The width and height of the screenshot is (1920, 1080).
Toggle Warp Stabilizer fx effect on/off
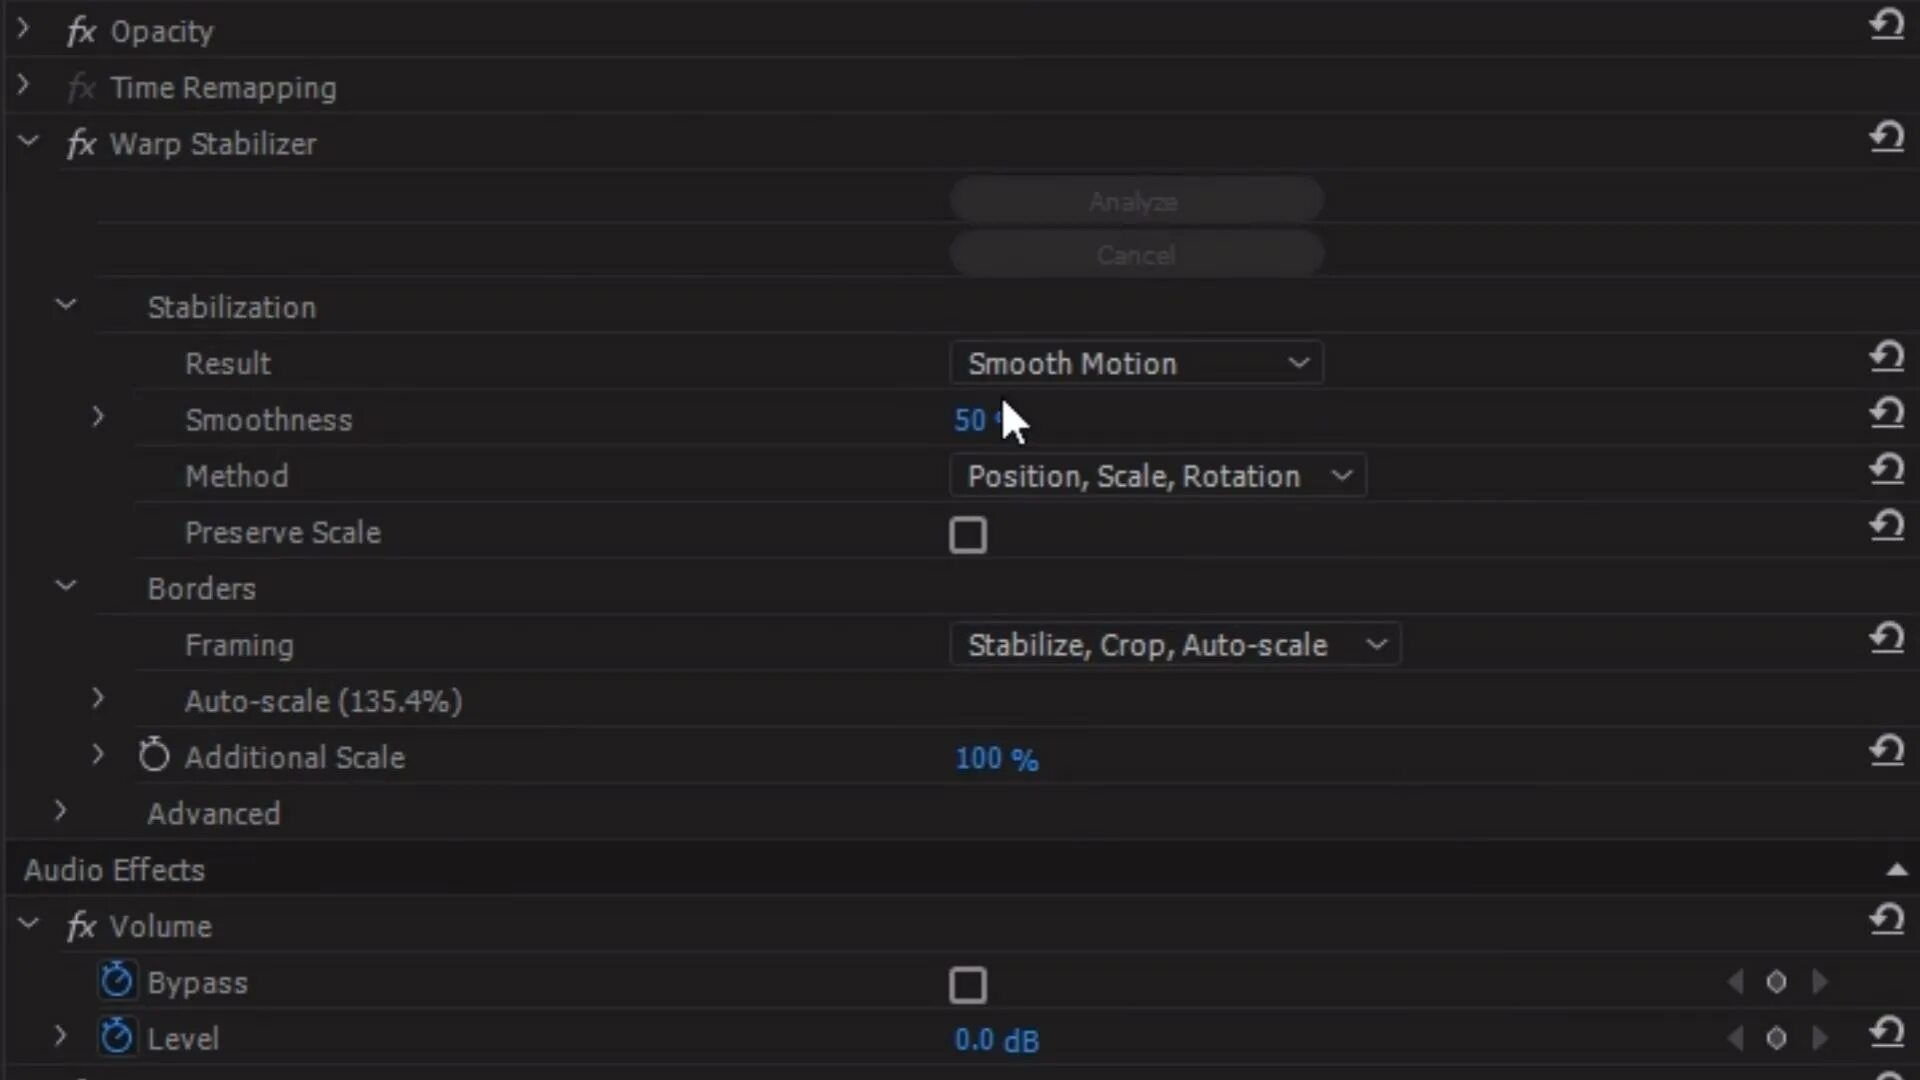point(81,144)
